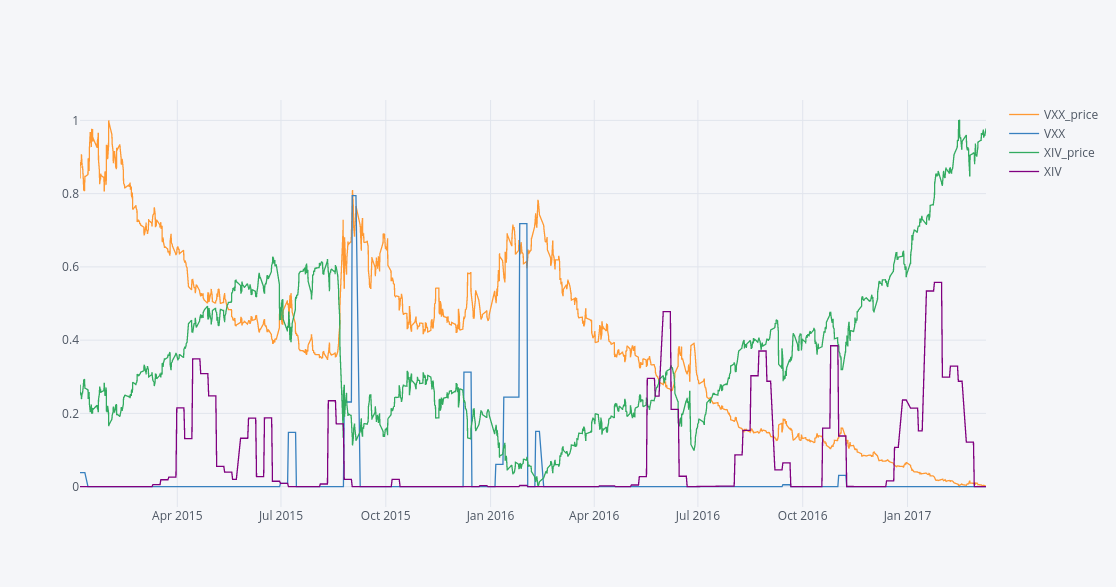
Task: Select the Apr 2016 x-axis tick label
Action: (593, 516)
